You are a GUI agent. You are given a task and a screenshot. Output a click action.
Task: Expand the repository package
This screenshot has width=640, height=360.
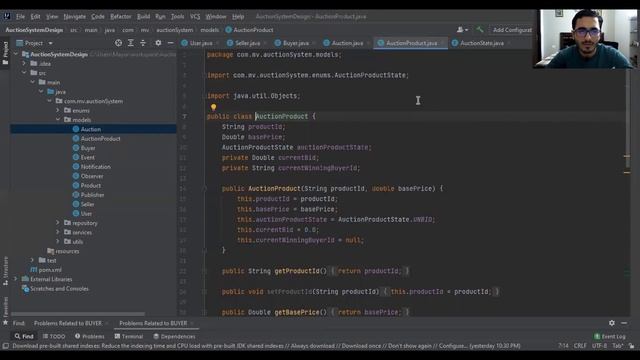tap(58, 223)
